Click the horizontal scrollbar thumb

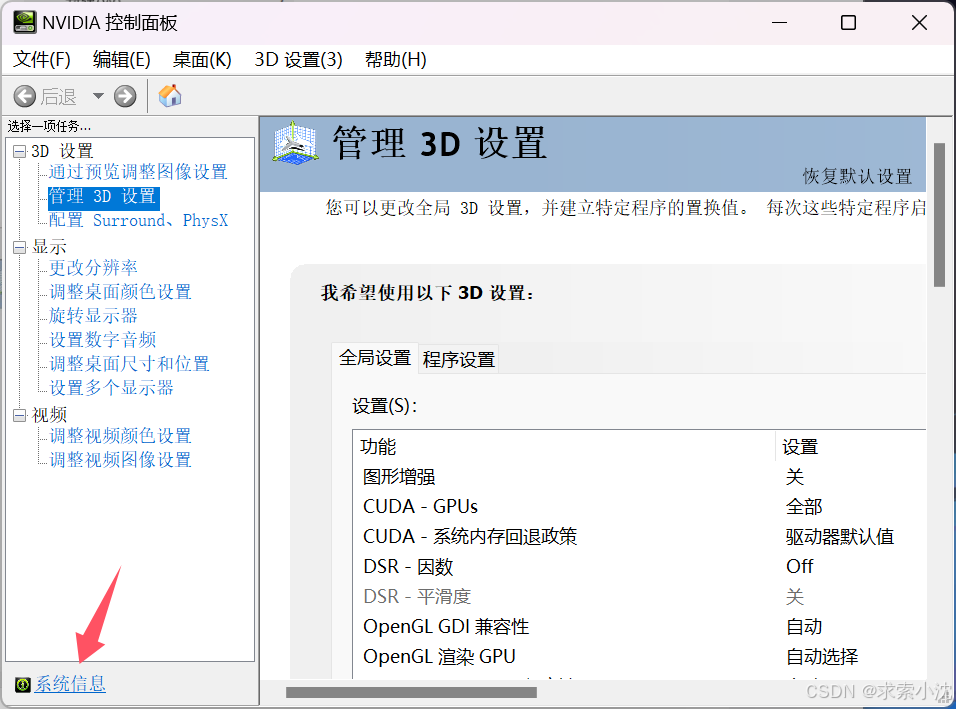[x=412, y=693]
